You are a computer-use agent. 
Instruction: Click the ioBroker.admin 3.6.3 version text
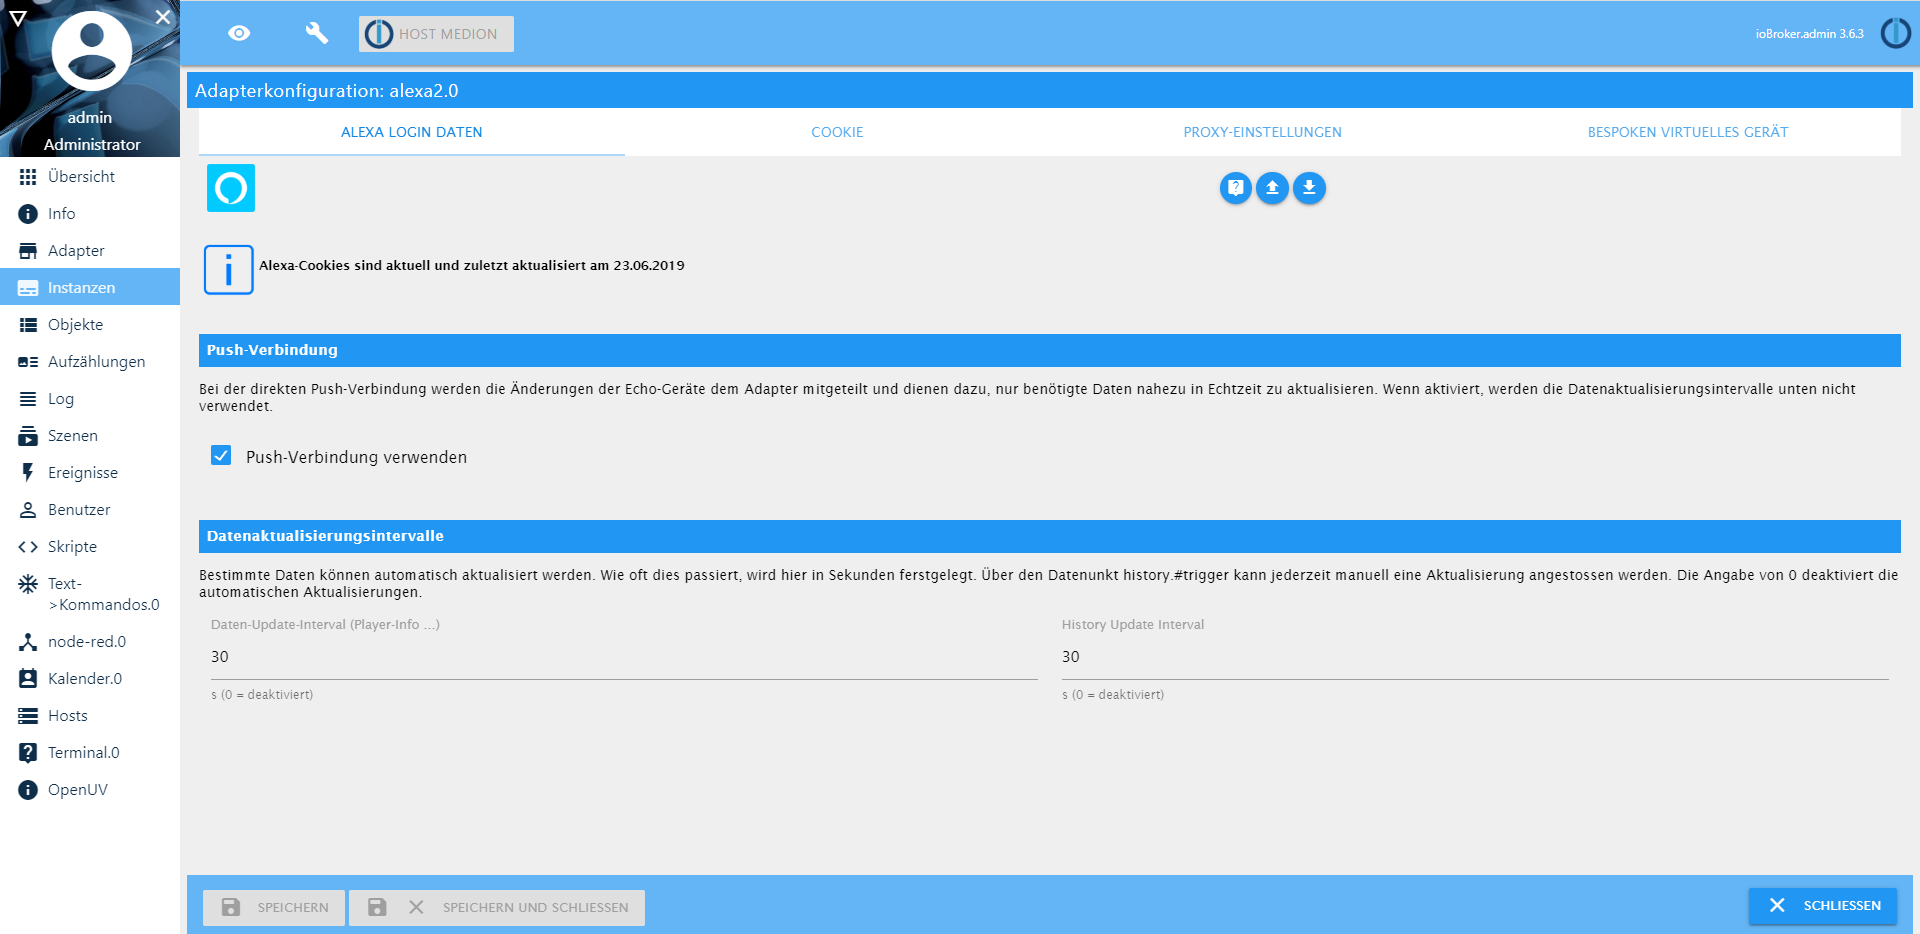click(x=1810, y=34)
